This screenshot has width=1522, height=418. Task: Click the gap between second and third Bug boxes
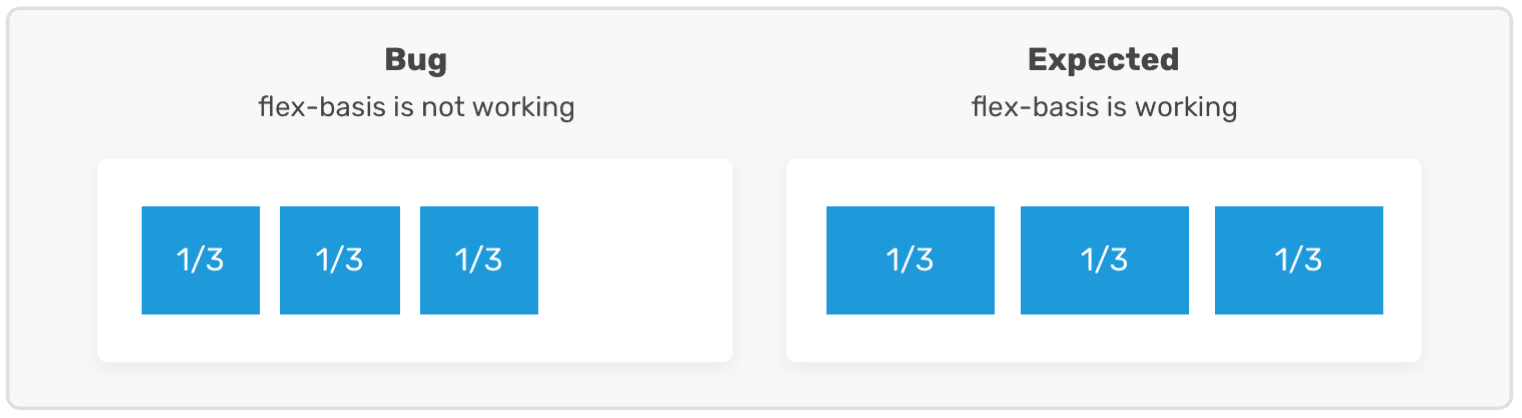[410, 260]
